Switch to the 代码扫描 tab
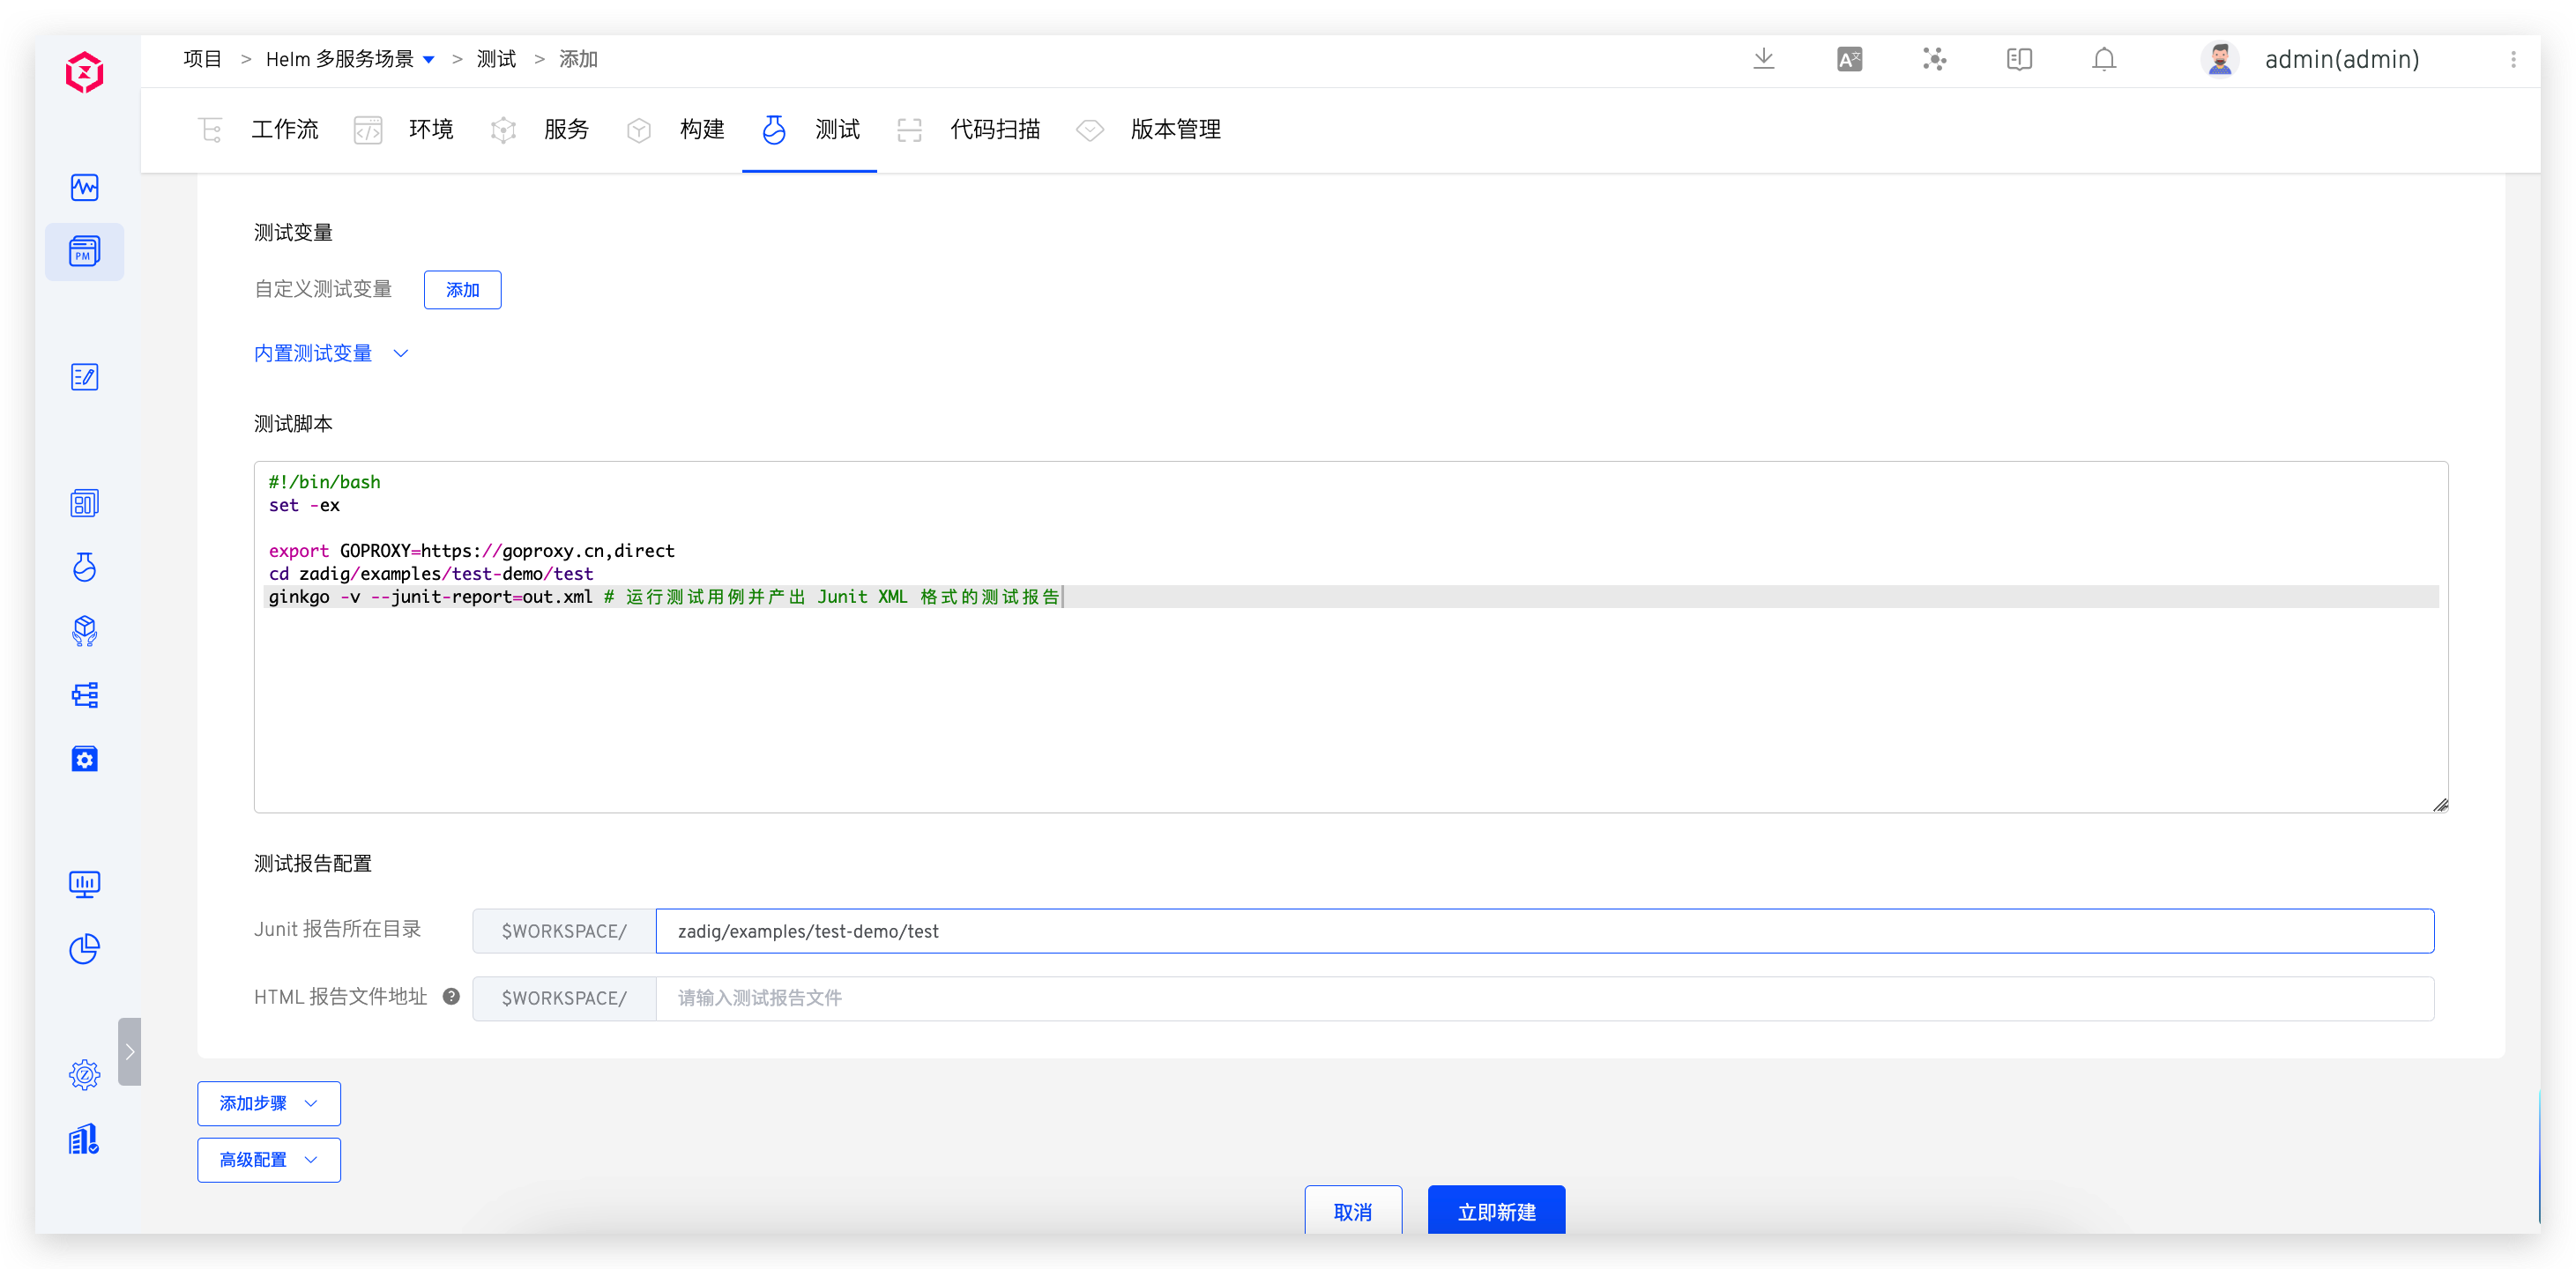The image size is (2576, 1269). coord(994,129)
